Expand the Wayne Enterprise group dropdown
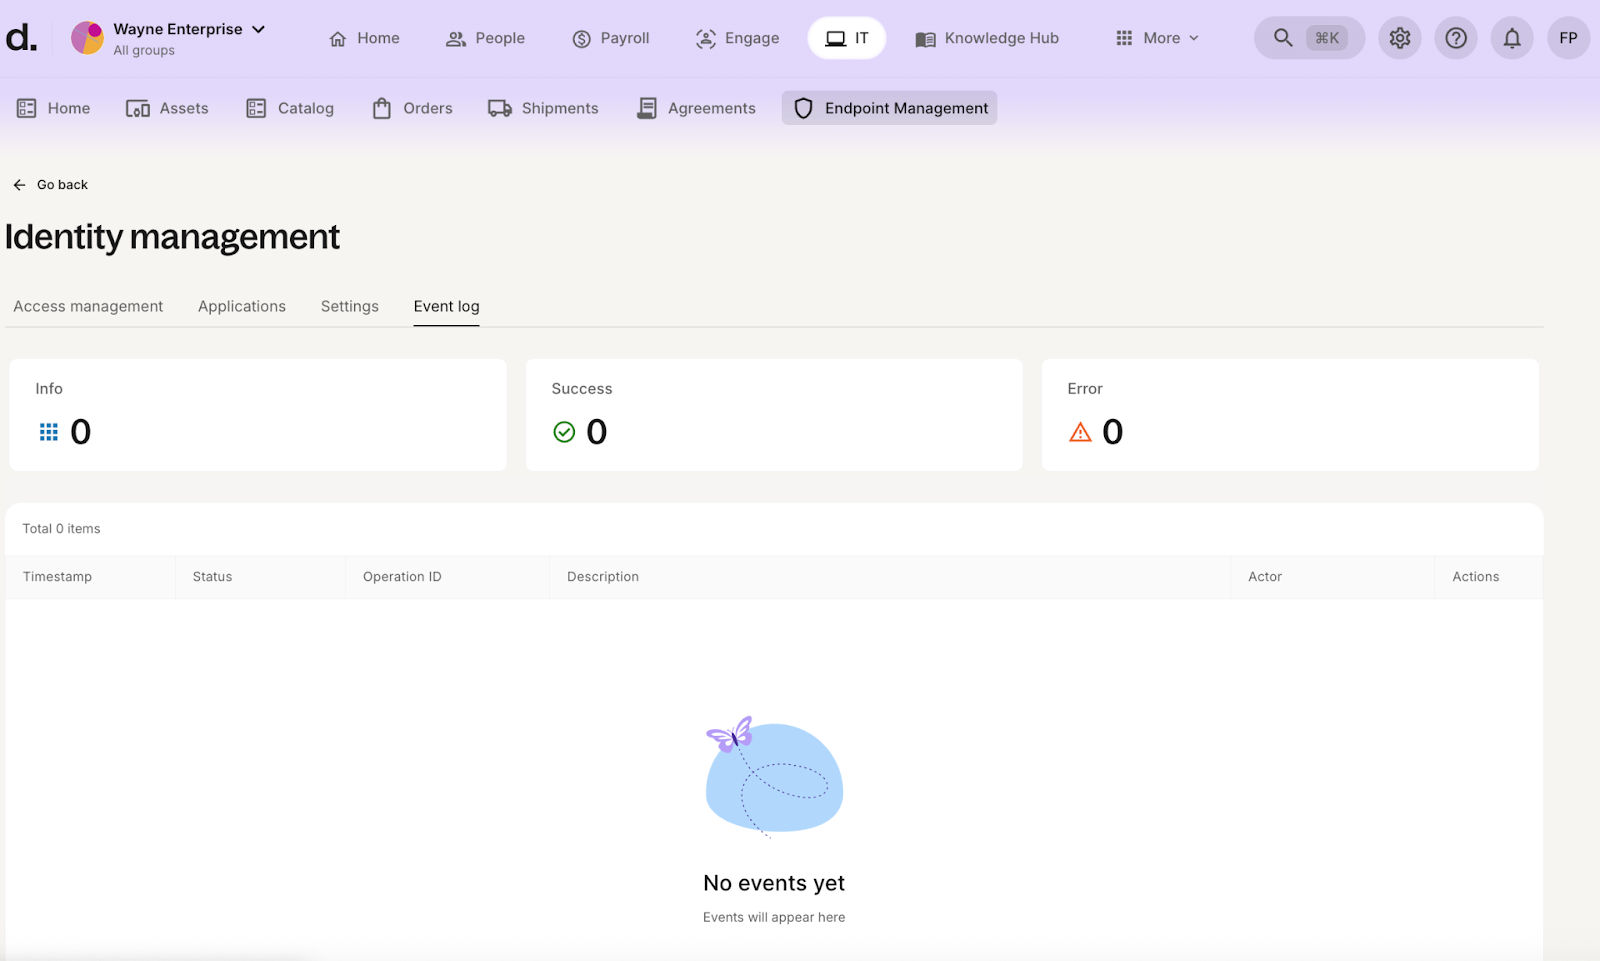The width and height of the screenshot is (1600, 961). [x=258, y=29]
